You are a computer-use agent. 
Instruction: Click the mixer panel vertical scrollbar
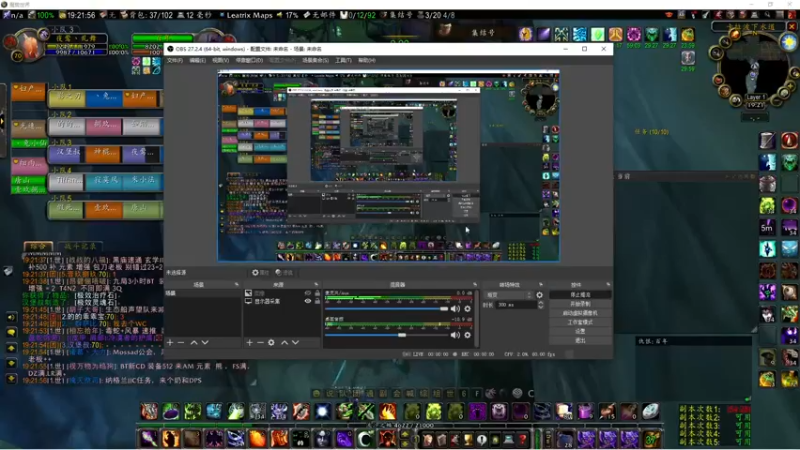[x=477, y=319]
